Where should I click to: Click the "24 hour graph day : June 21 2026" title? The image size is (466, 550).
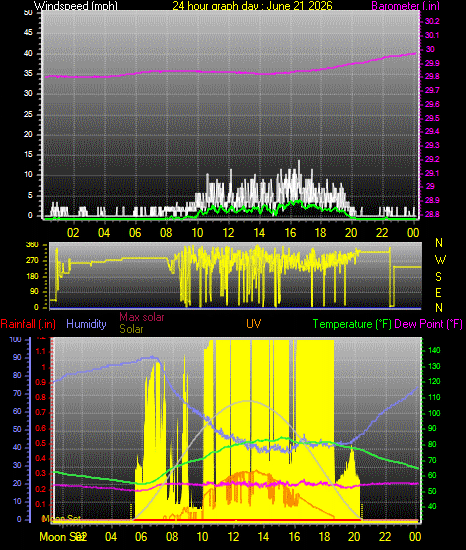pos(252,6)
